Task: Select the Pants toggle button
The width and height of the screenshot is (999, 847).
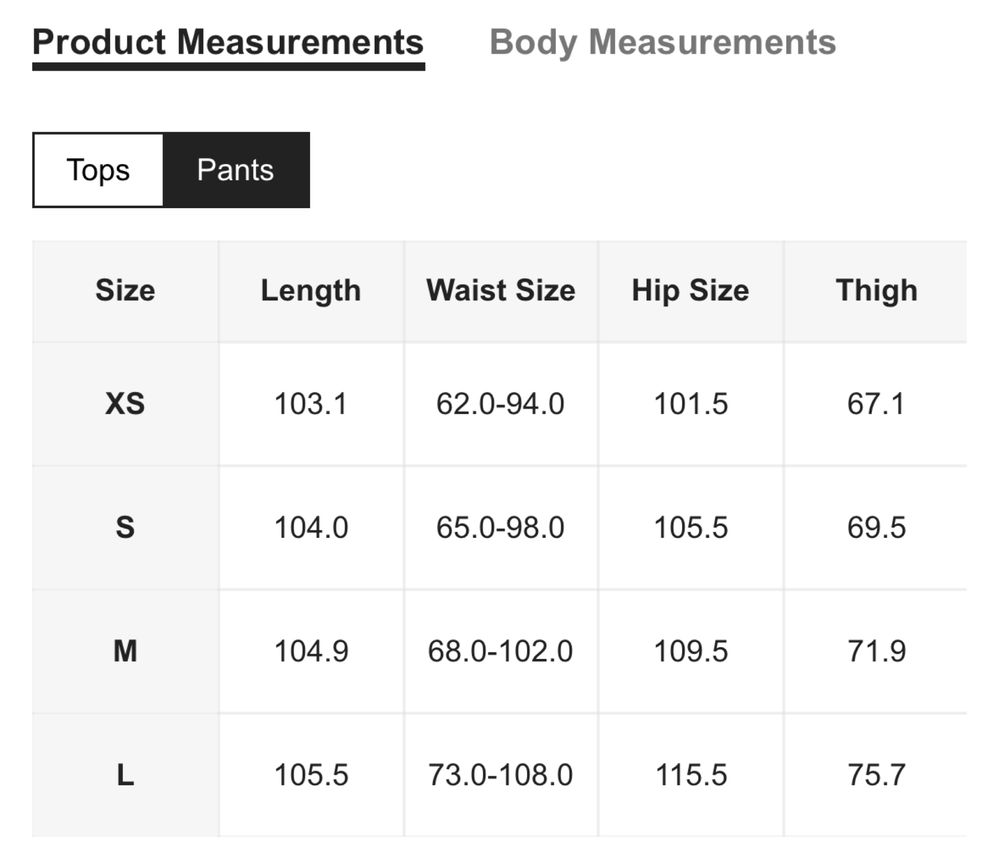Action: point(236,170)
